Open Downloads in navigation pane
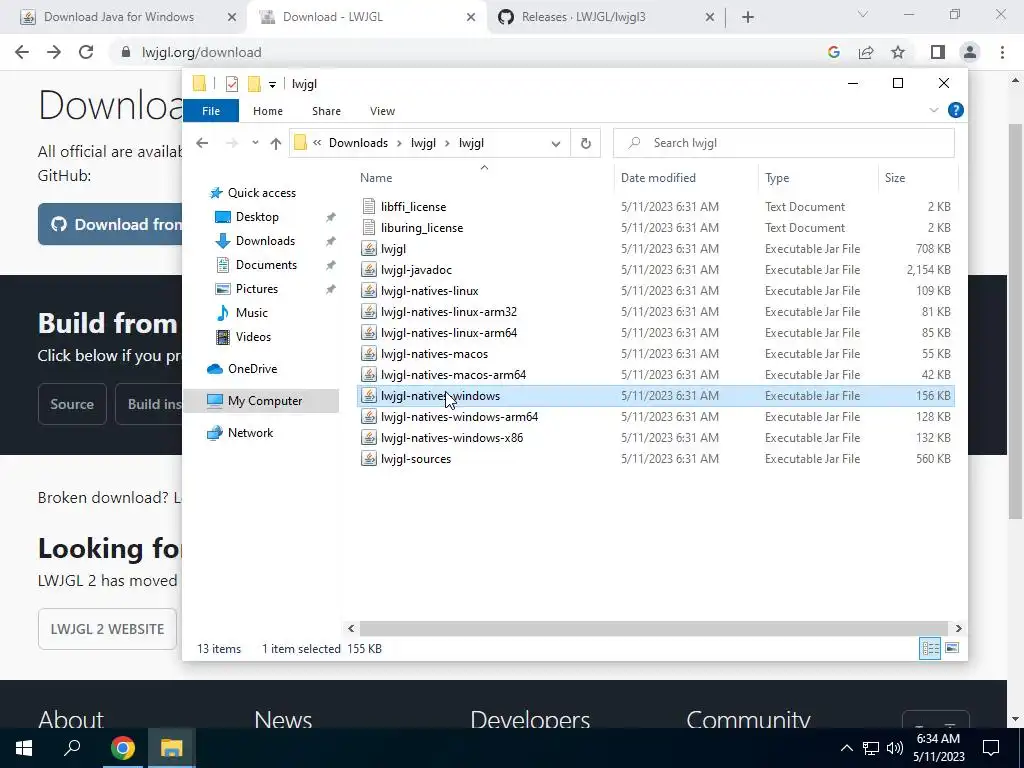The height and width of the screenshot is (768, 1024). [x=264, y=241]
